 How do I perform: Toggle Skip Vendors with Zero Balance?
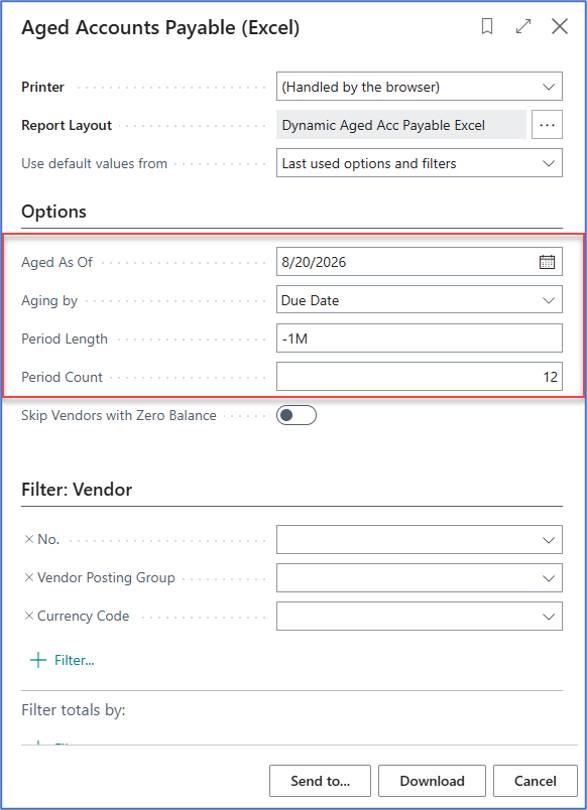click(x=296, y=415)
